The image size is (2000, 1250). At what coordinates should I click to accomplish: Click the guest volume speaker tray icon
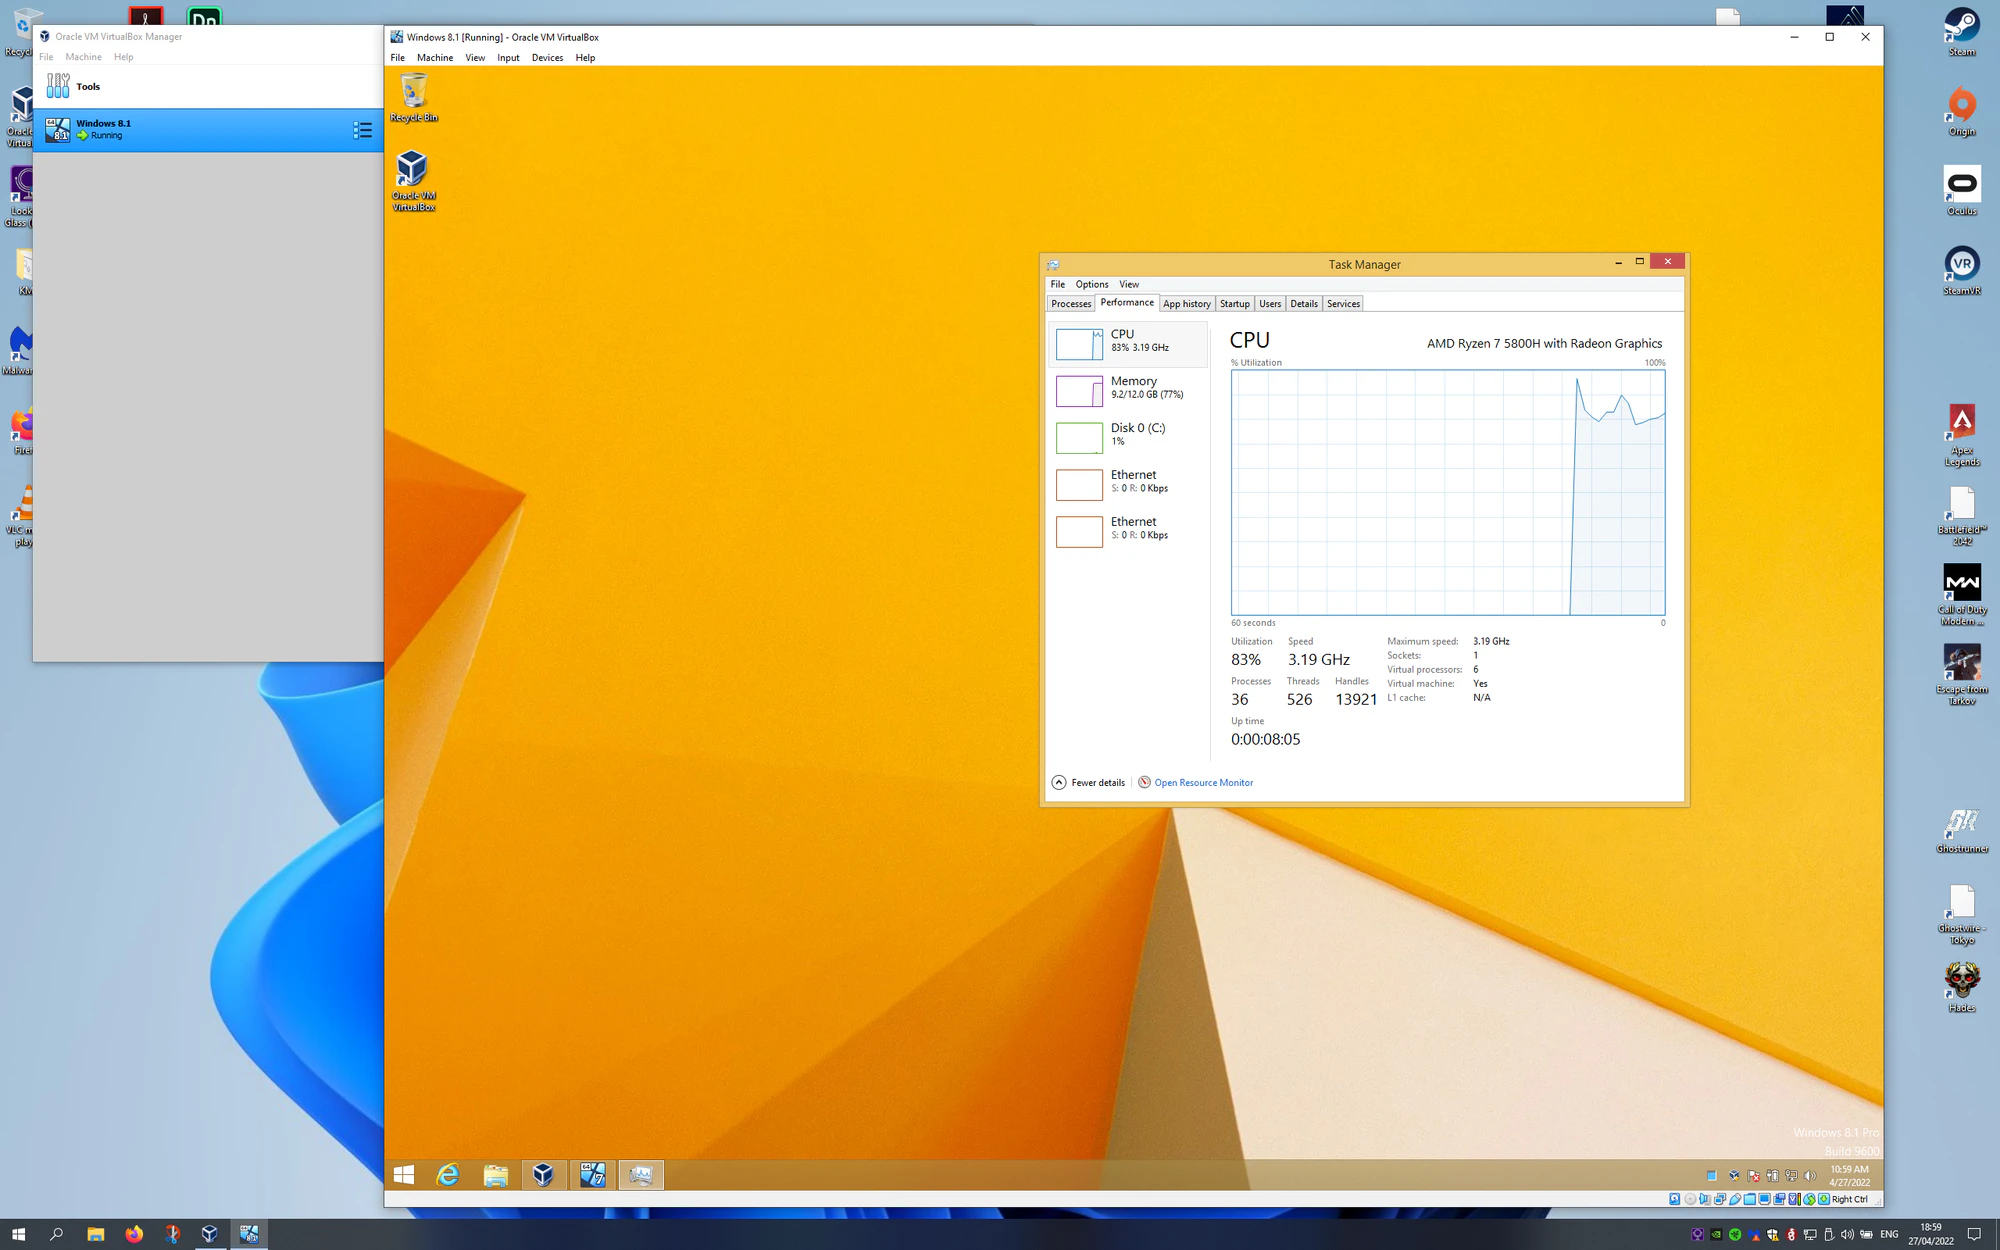pyautogui.click(x=1809, y=1176)
